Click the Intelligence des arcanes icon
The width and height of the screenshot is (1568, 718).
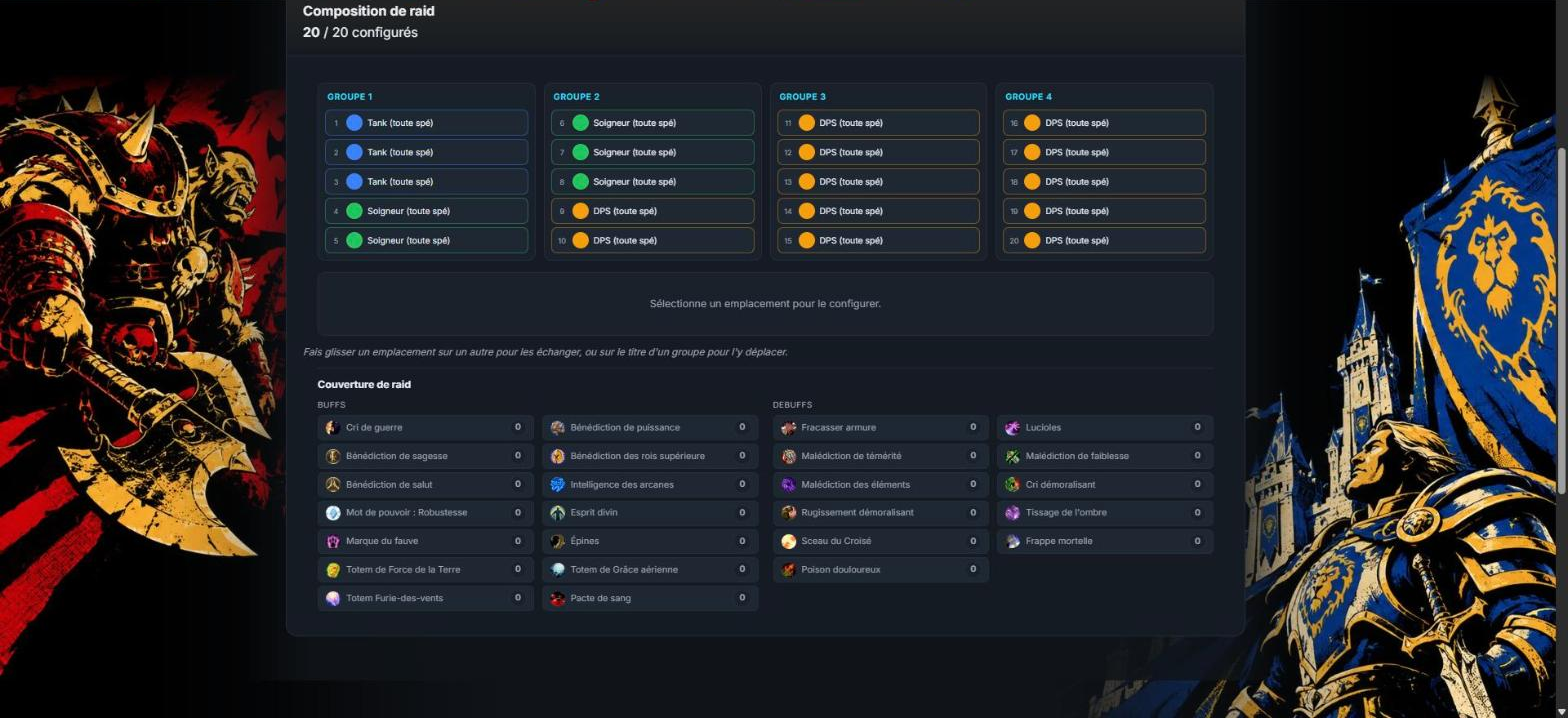point(558,484)
